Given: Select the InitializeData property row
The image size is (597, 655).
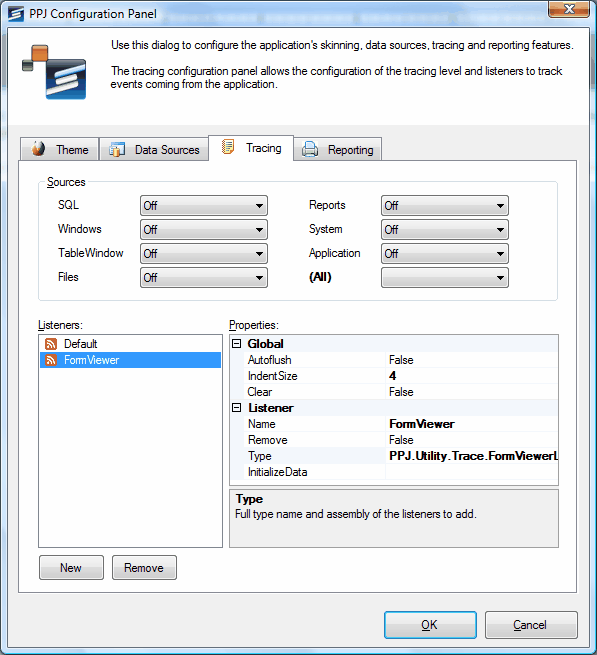Looking at the screenshot, I should [401, 472].
